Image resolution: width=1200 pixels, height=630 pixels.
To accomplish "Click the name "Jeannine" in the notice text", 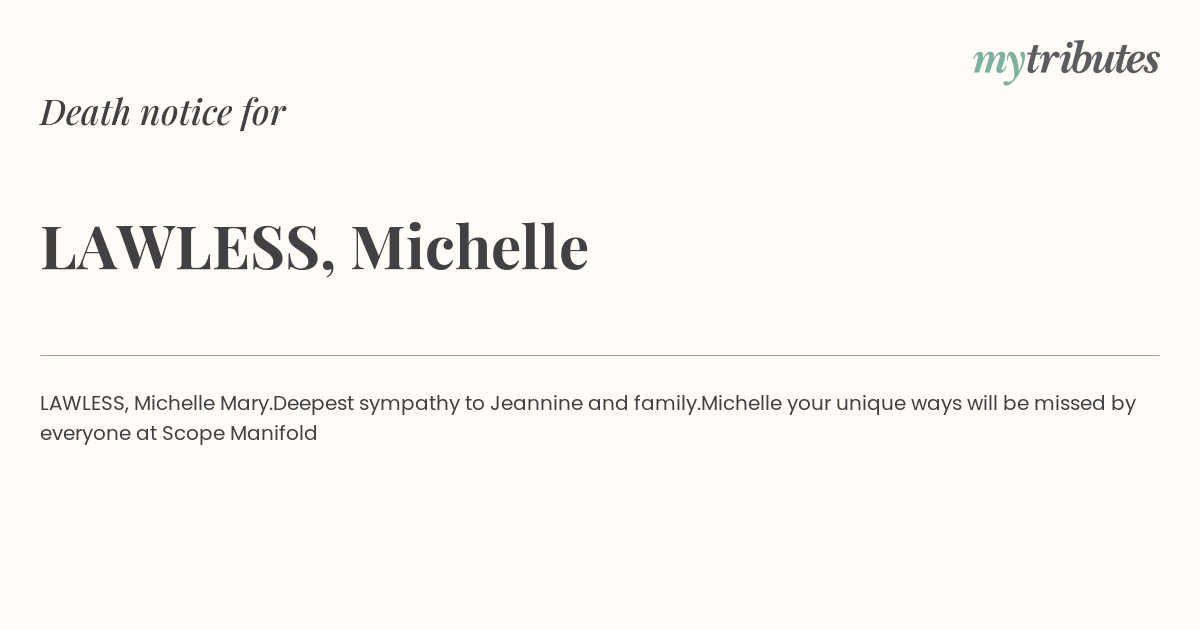I will pyautogui.click(x=536, y=403).
